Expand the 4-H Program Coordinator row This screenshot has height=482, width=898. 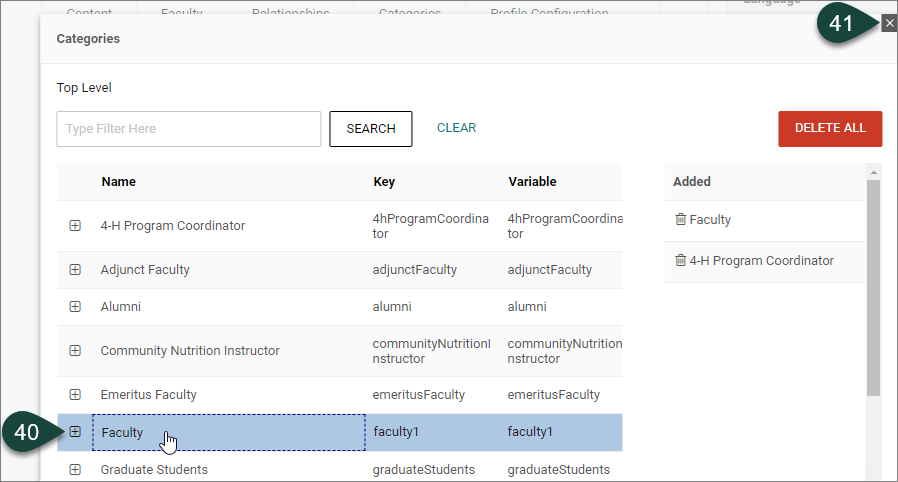[75, 226]
